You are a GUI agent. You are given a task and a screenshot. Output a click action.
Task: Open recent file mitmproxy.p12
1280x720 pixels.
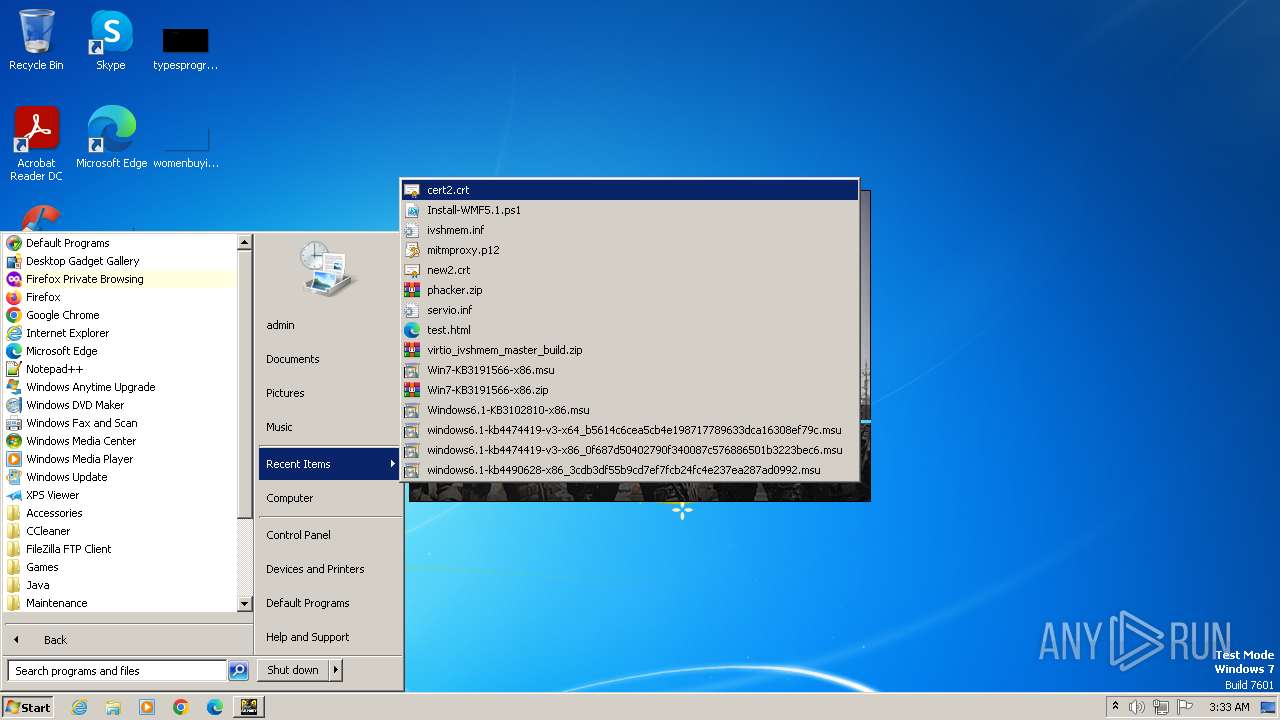[x=630, y=250]
